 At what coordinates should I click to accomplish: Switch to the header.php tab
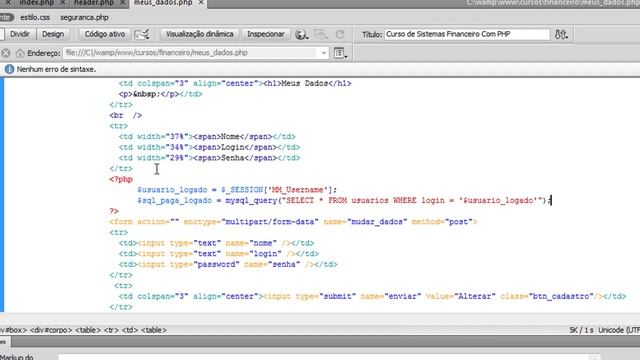coord(94,3)
